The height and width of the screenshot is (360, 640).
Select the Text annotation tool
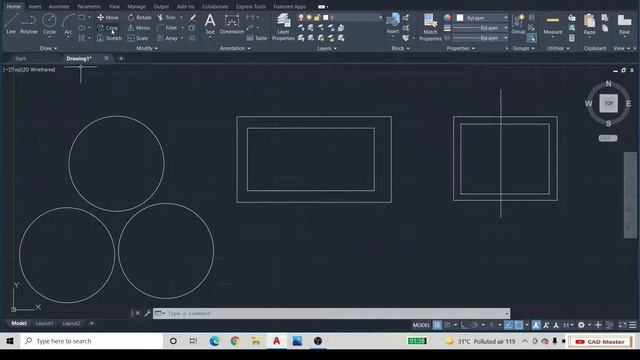click(210, 24)
